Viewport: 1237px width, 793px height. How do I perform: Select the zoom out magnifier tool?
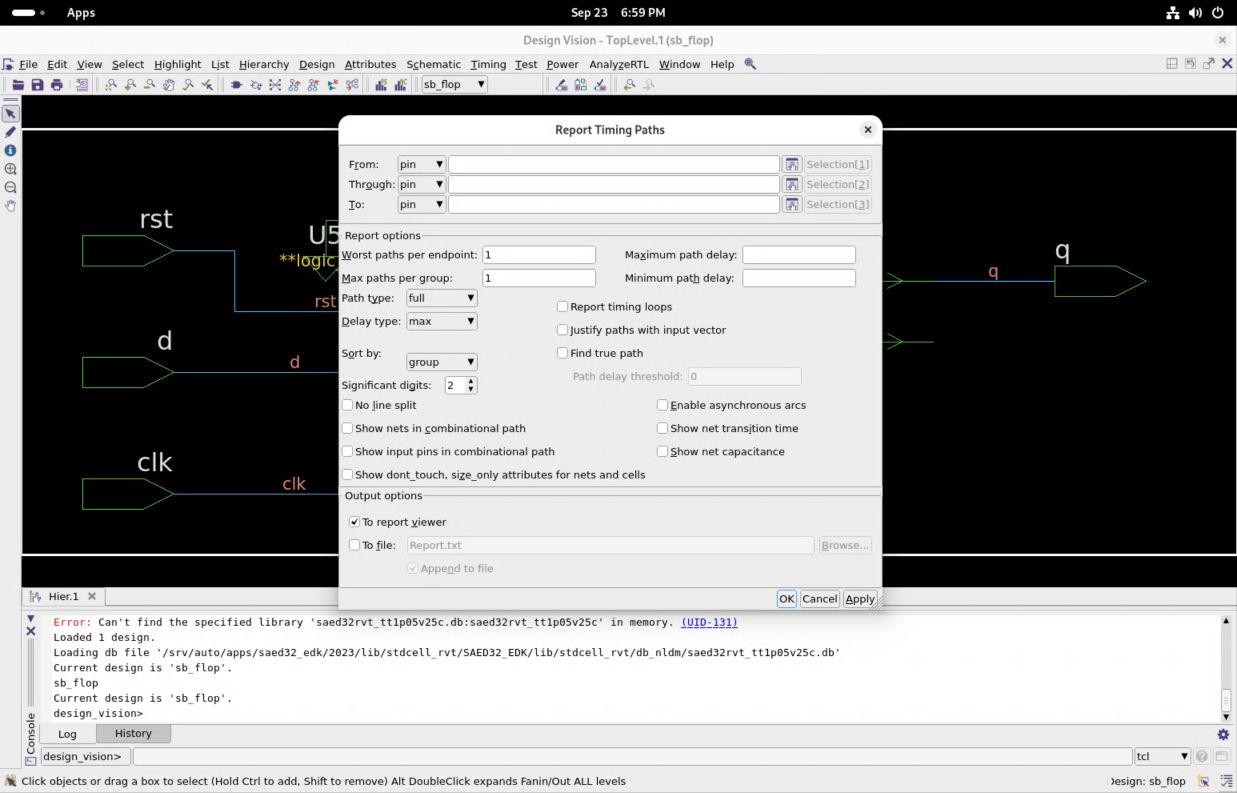pos(11,187)
